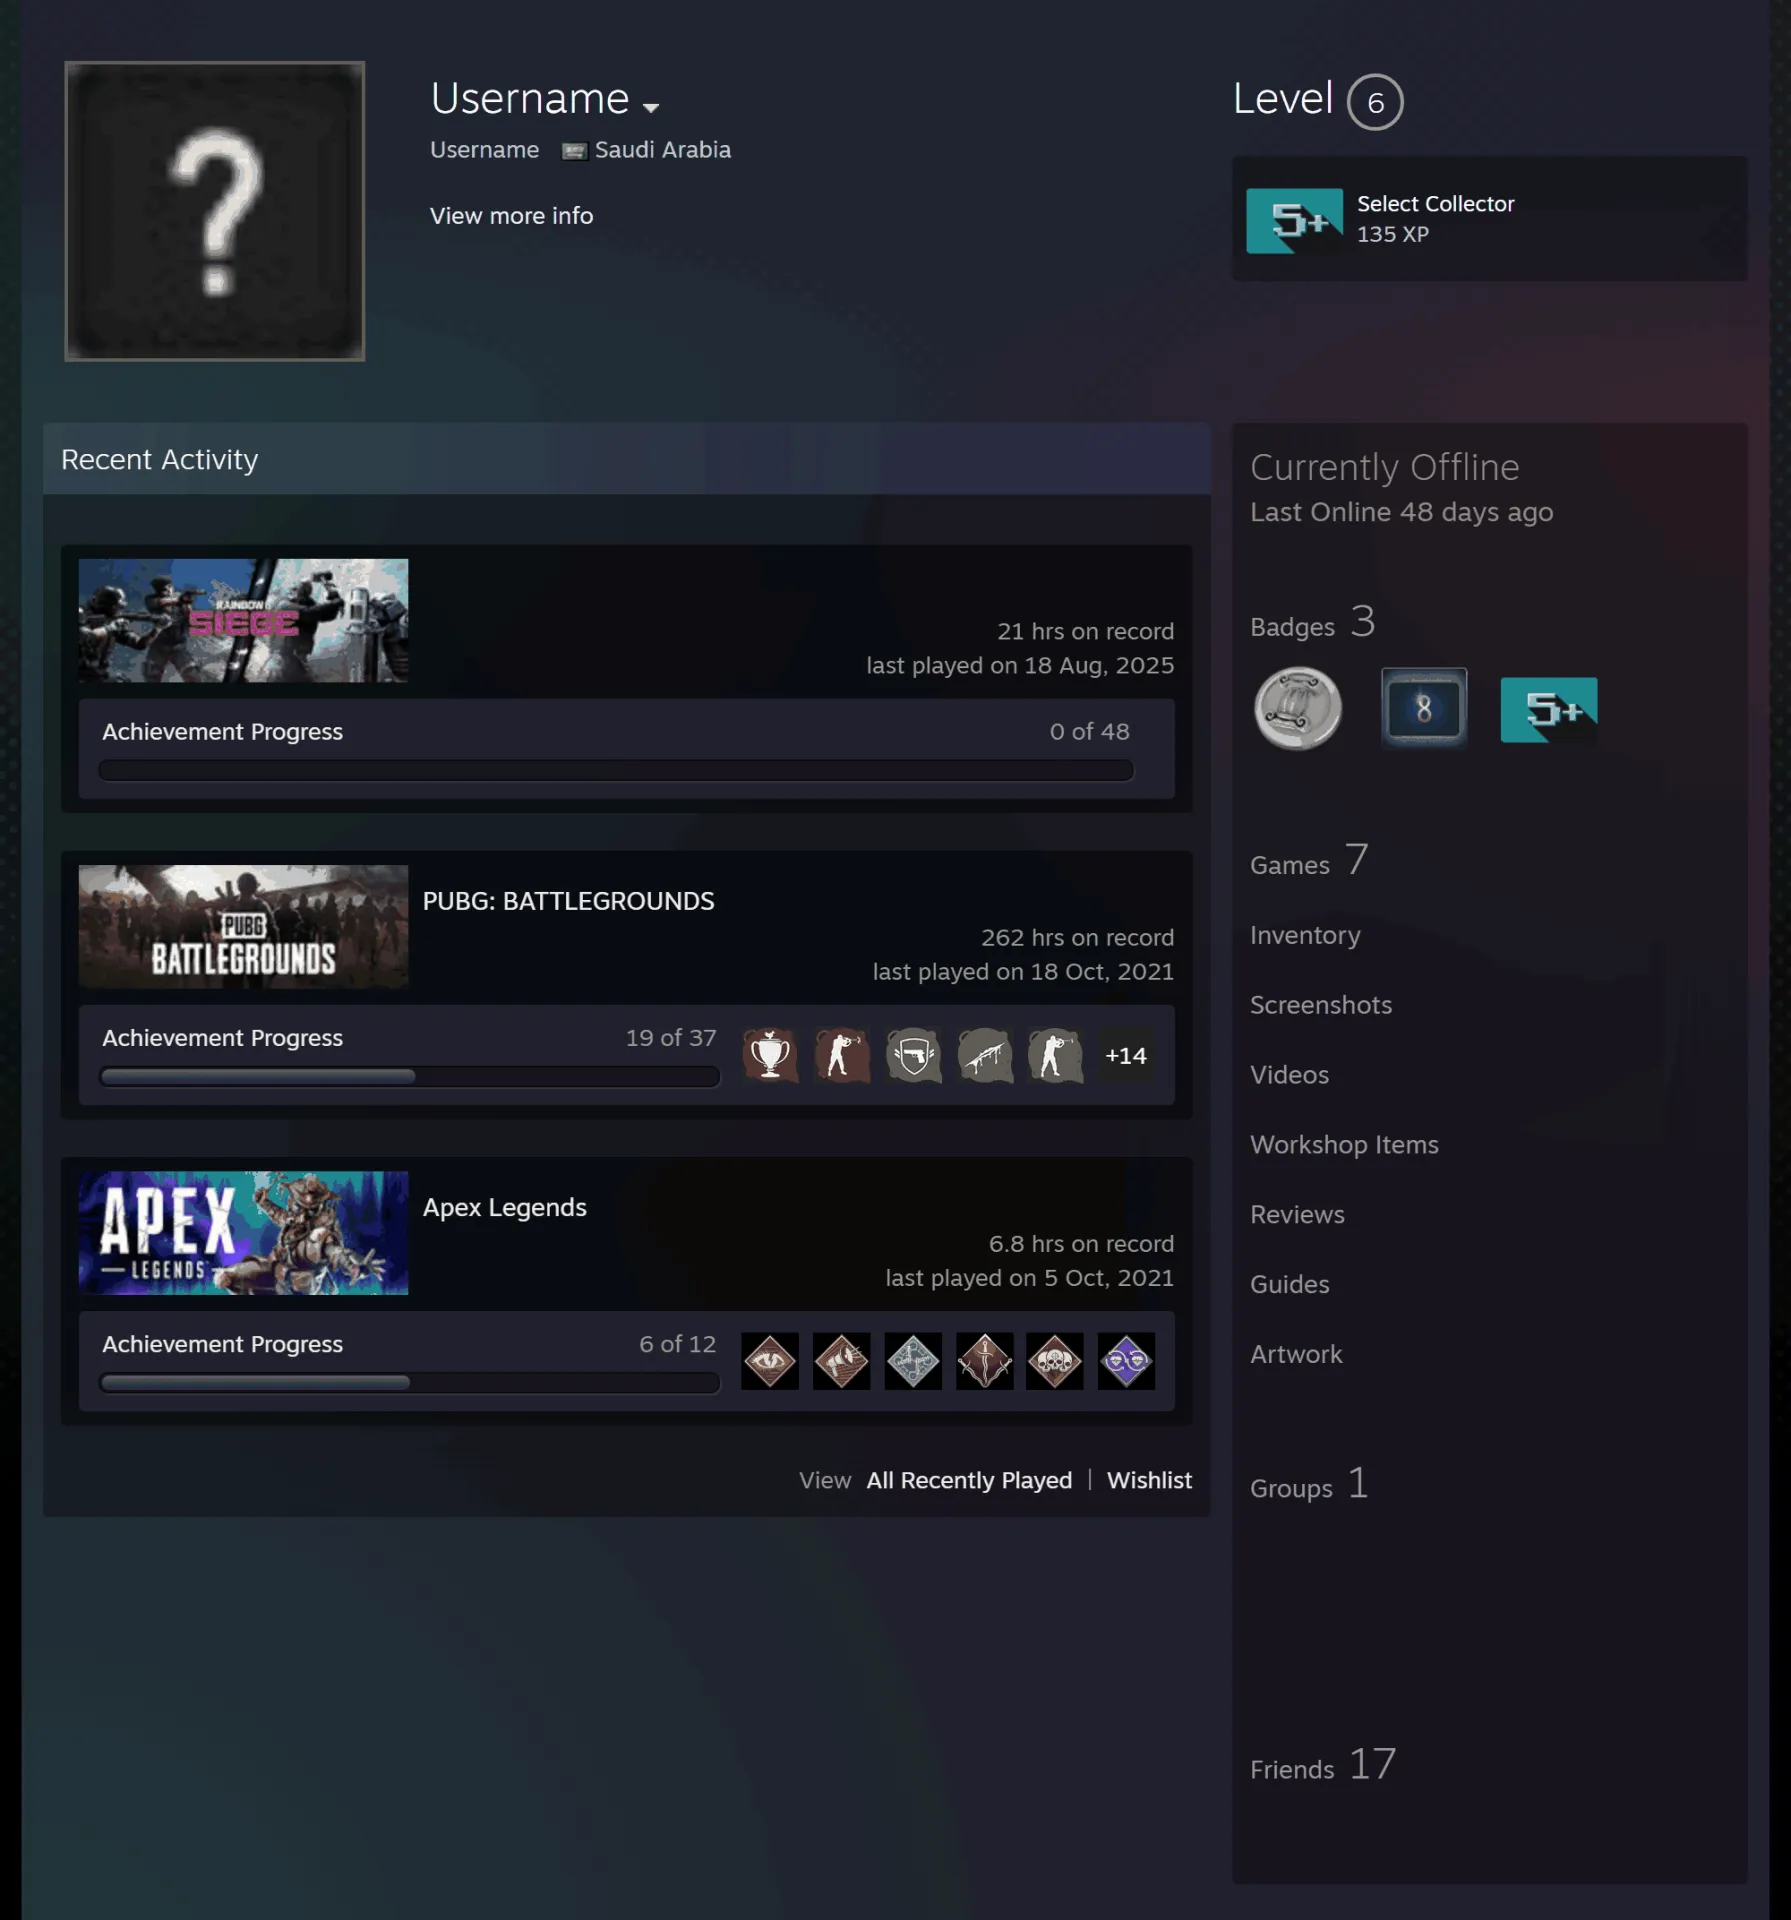Screen dimensions: 1791x1920
Task: Open the Apex Legends game banner
Action: tap(243, 1232)
